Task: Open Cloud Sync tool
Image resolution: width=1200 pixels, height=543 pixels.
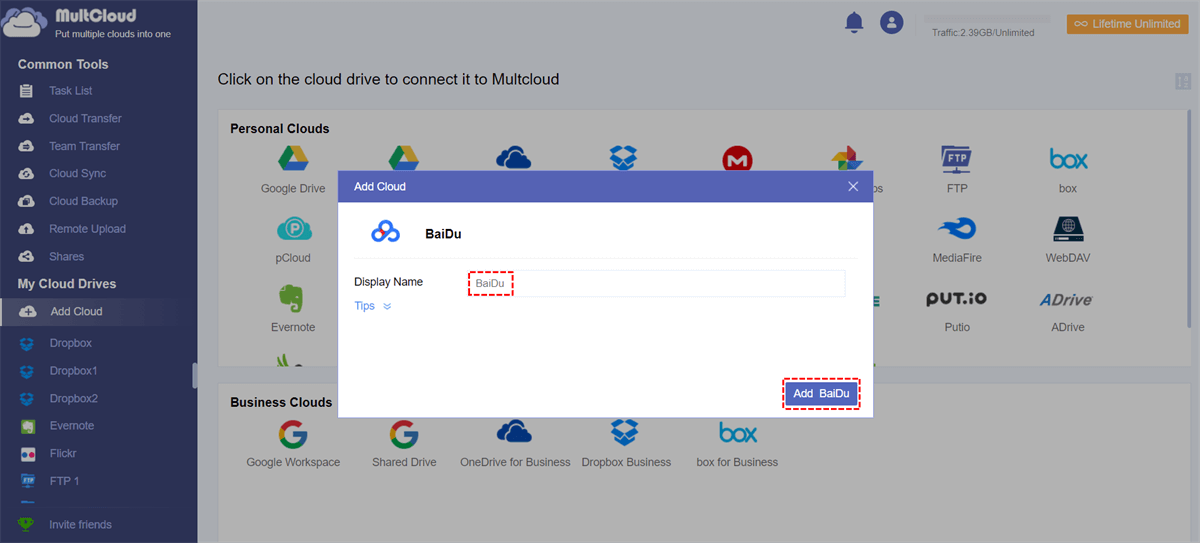Action: (77, 173)
